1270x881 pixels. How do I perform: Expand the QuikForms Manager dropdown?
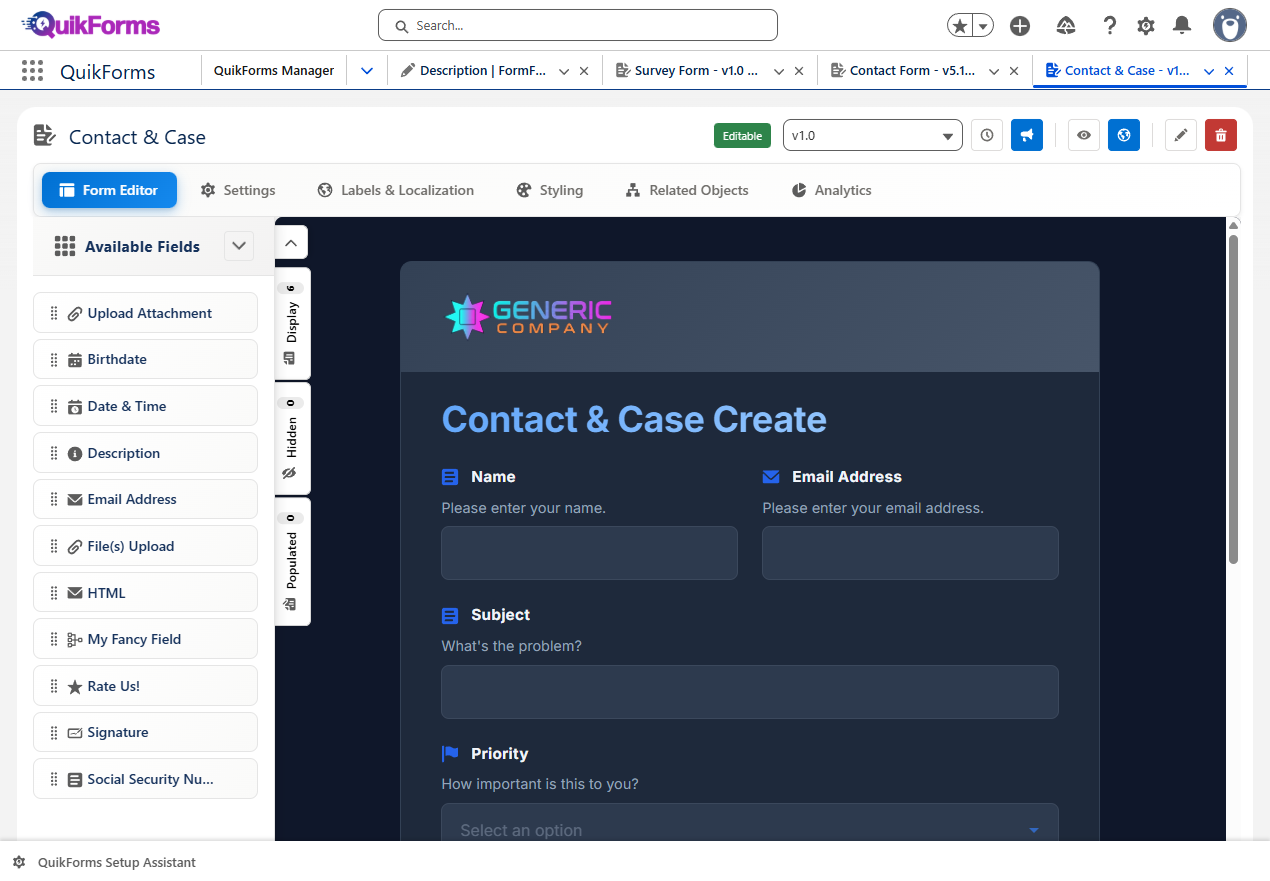(367, 71)
